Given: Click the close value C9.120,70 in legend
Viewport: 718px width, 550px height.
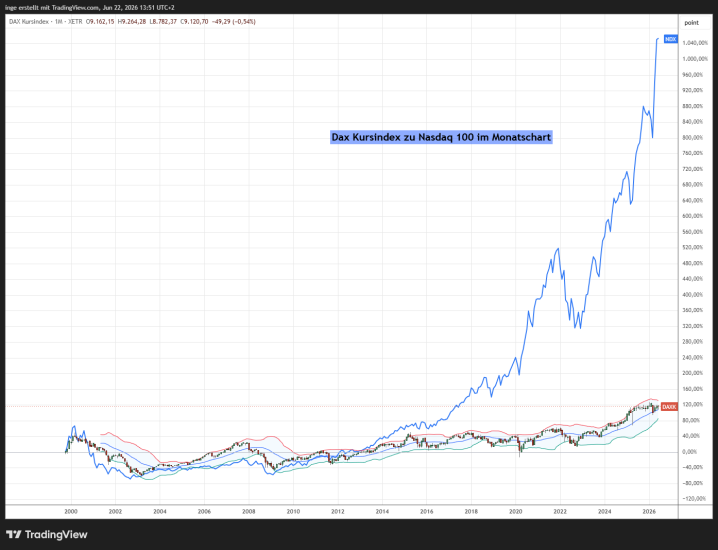Looking at the screenshot, I should point(194,22).
